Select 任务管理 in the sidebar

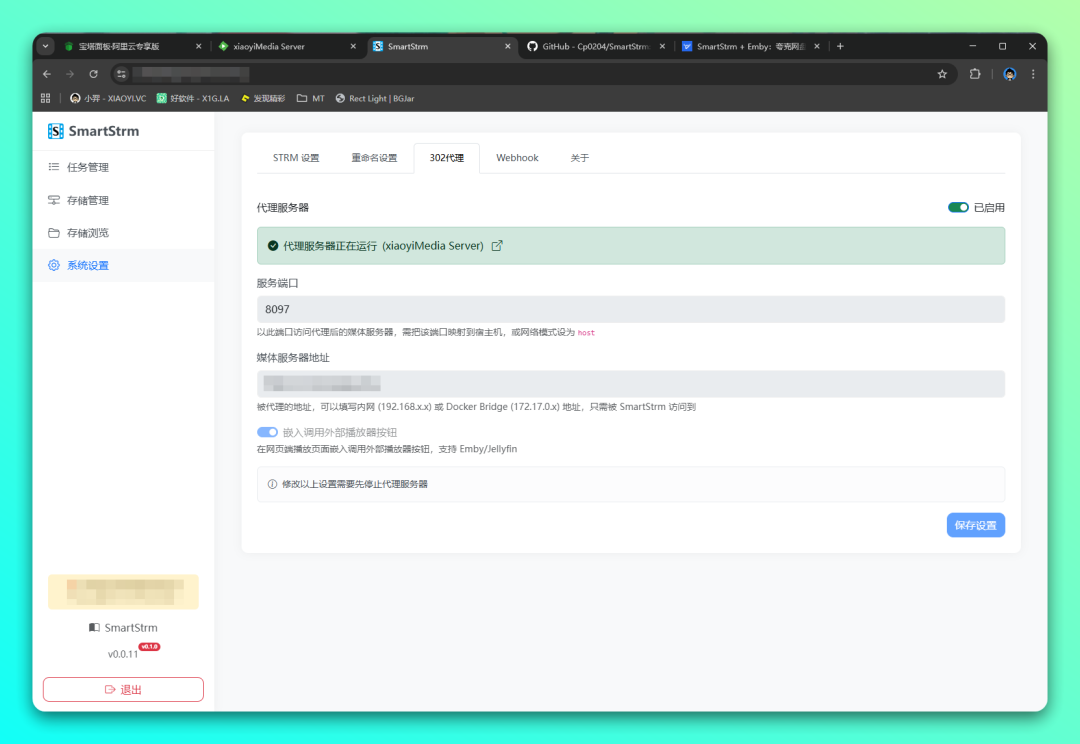(x=87, y=167)
